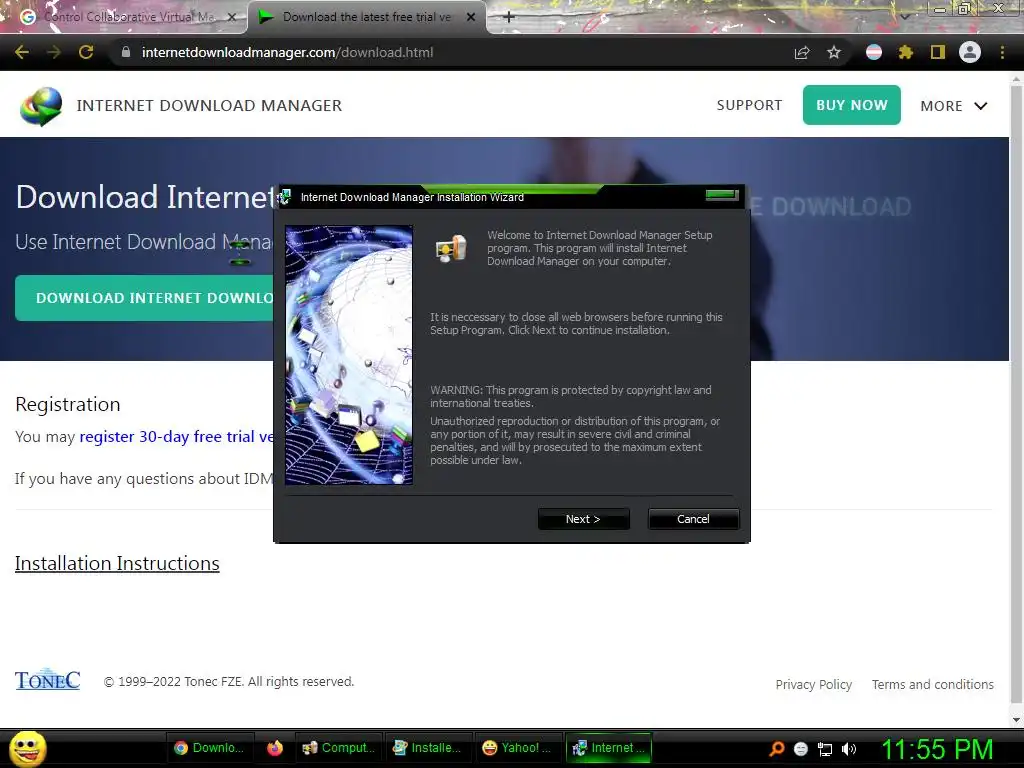Screen dimensions: 1024x768
Task: Click the green button on wizard title bar
Action: (722, 195)
